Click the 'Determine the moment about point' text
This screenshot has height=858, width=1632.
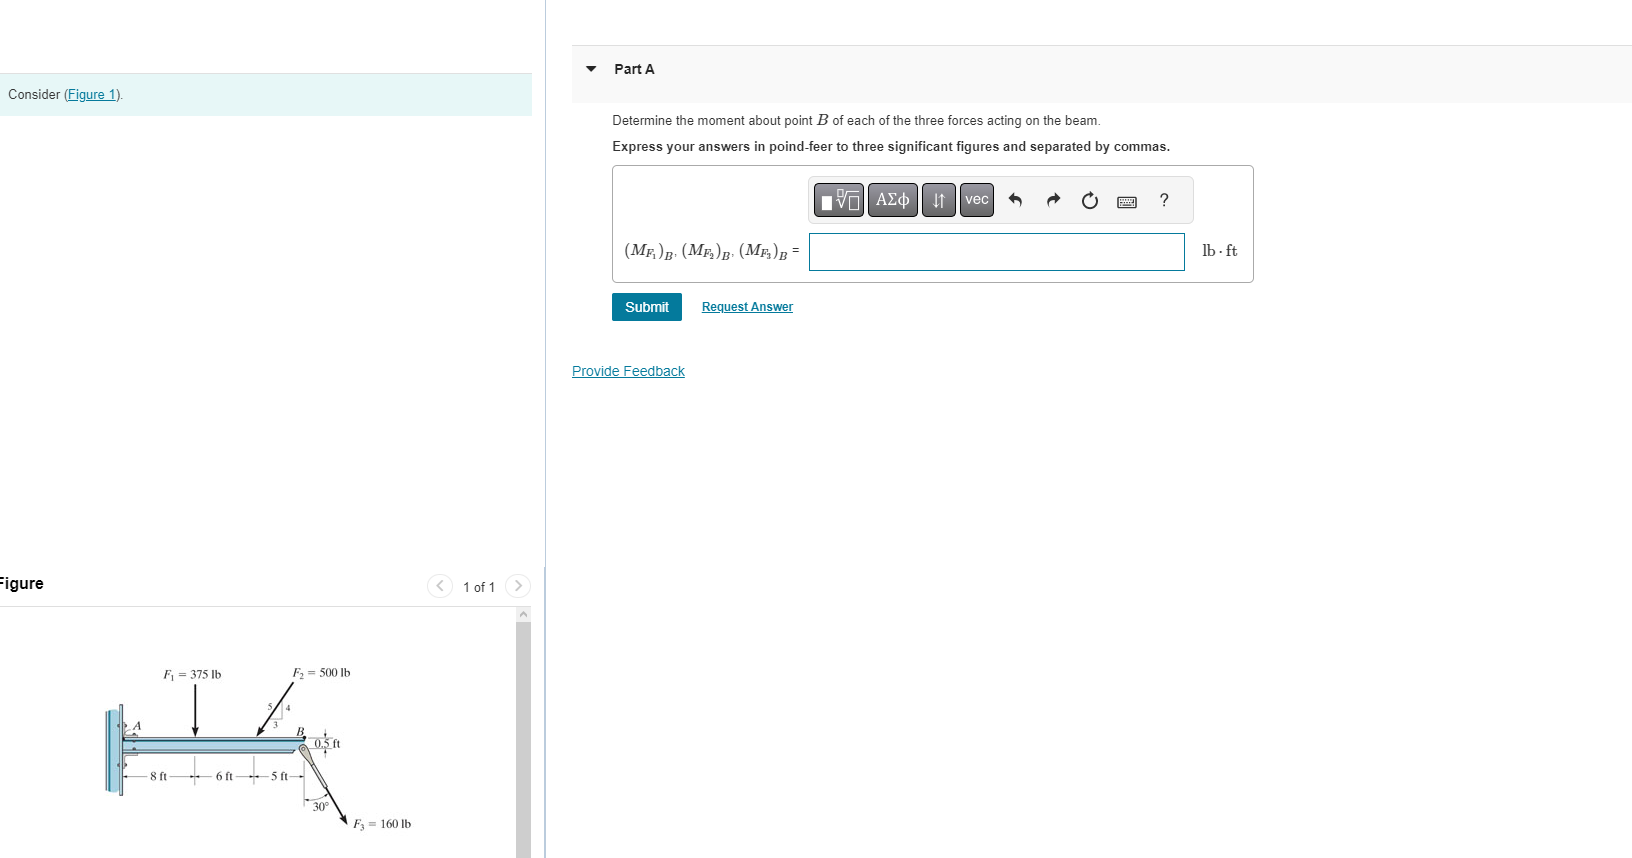pos(856,120)
